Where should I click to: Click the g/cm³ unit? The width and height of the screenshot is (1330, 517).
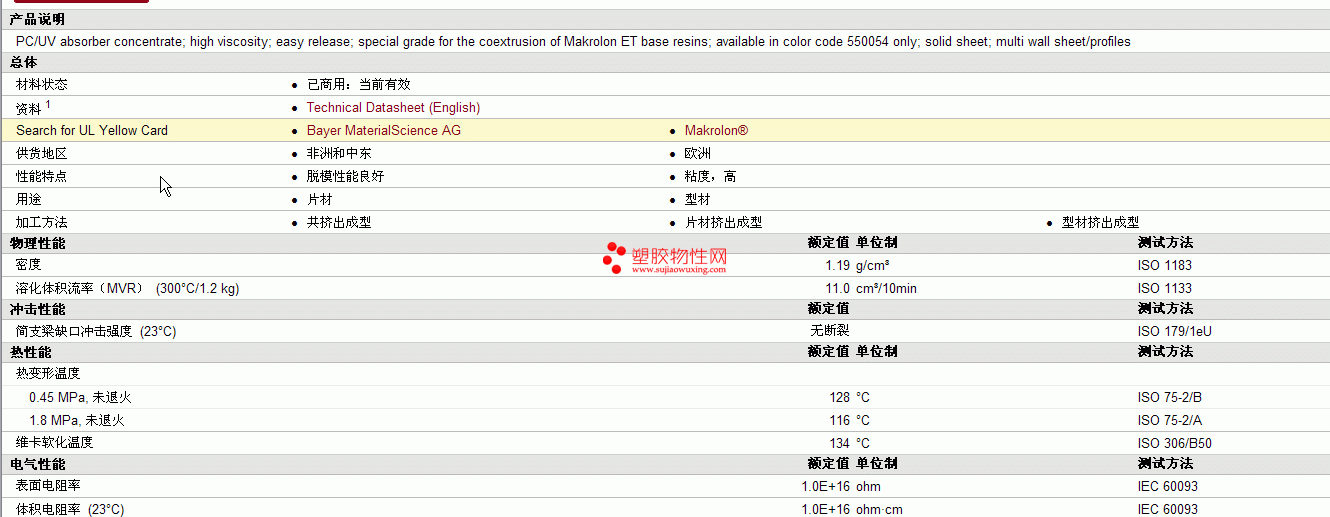click(x=873, y=265)
